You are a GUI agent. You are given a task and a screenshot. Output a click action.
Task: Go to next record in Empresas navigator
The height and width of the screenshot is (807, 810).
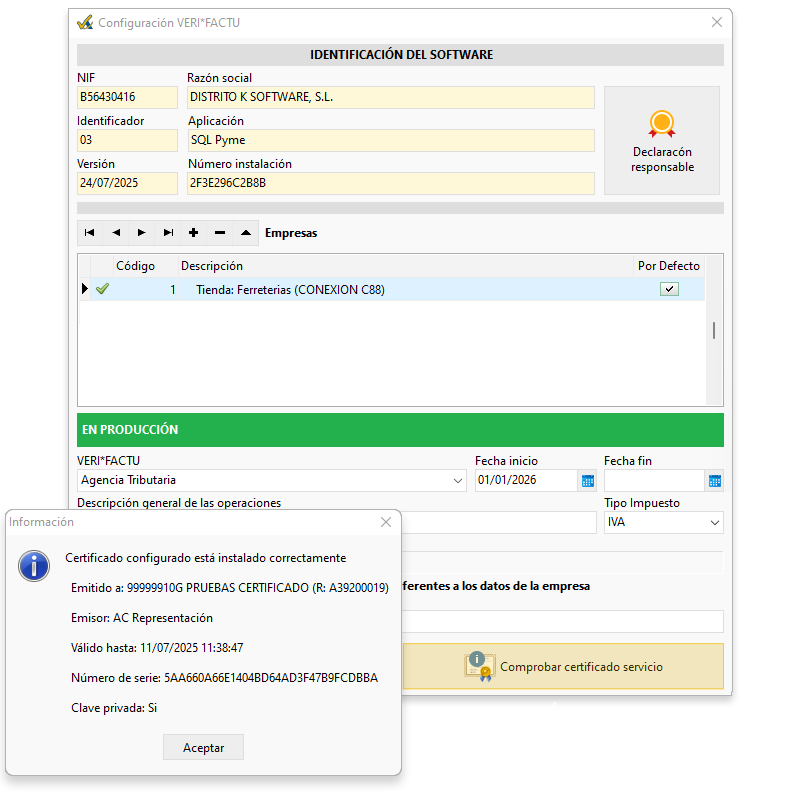142,233
